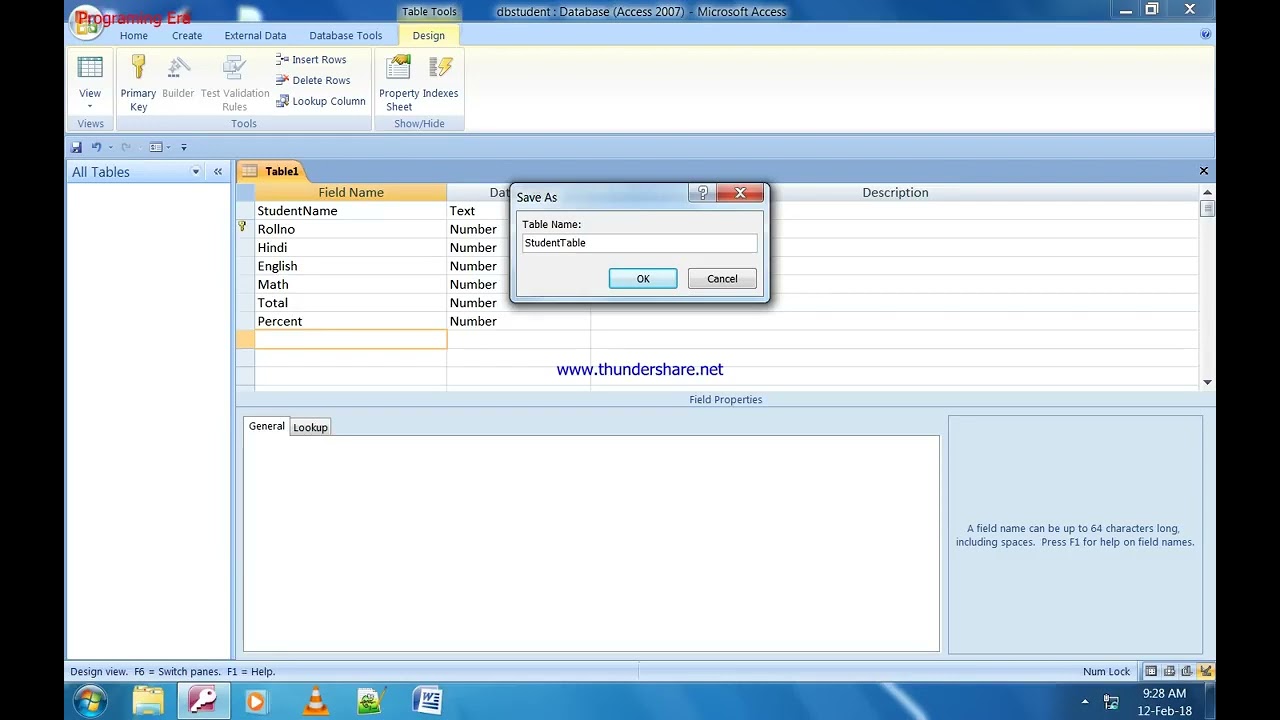Click the Save As dialog help button
Screen dimensions: 1280x720
tap(702, 193)
